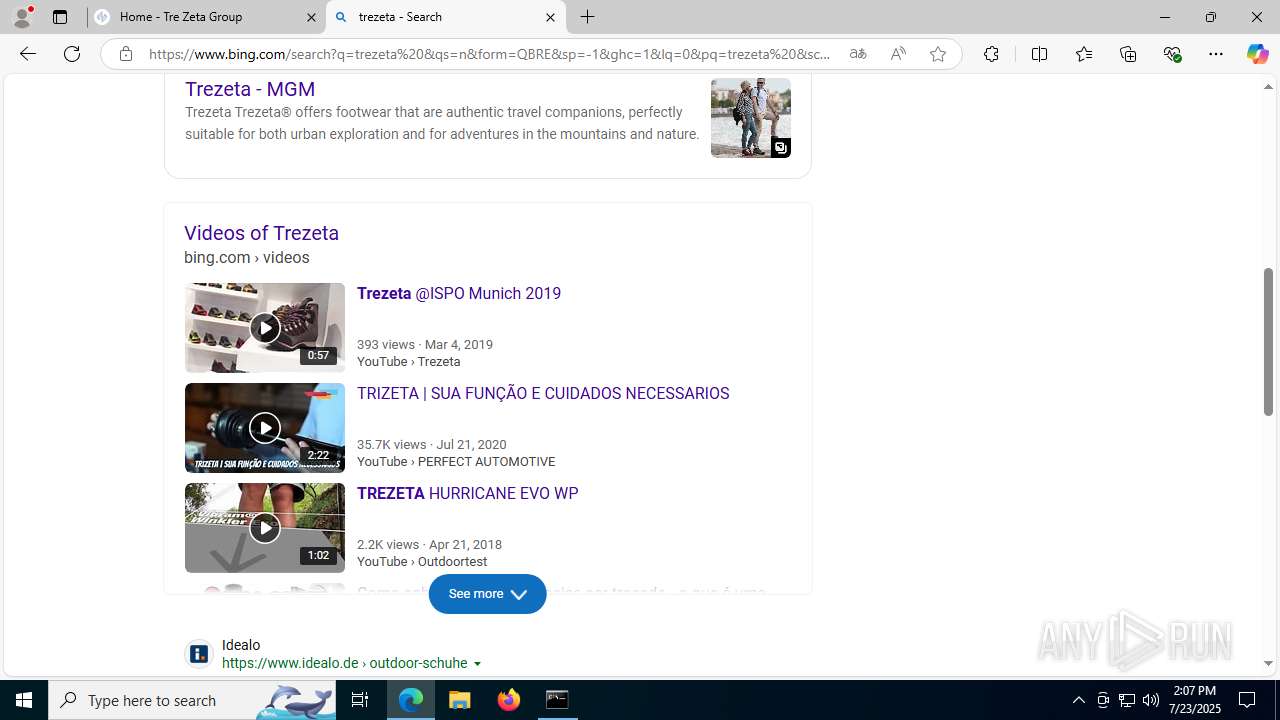
Task: Open the idealo.de outdoor-schuhe URL link
Action: (x=344, y=663)
